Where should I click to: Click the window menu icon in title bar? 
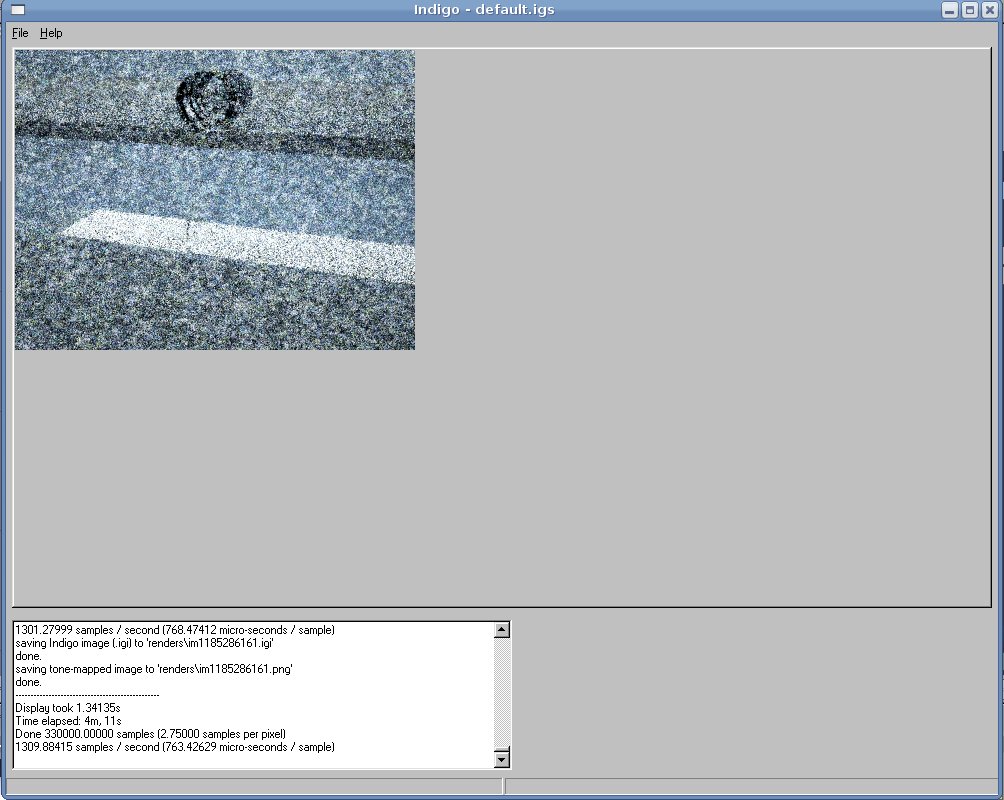pos(17,10)
